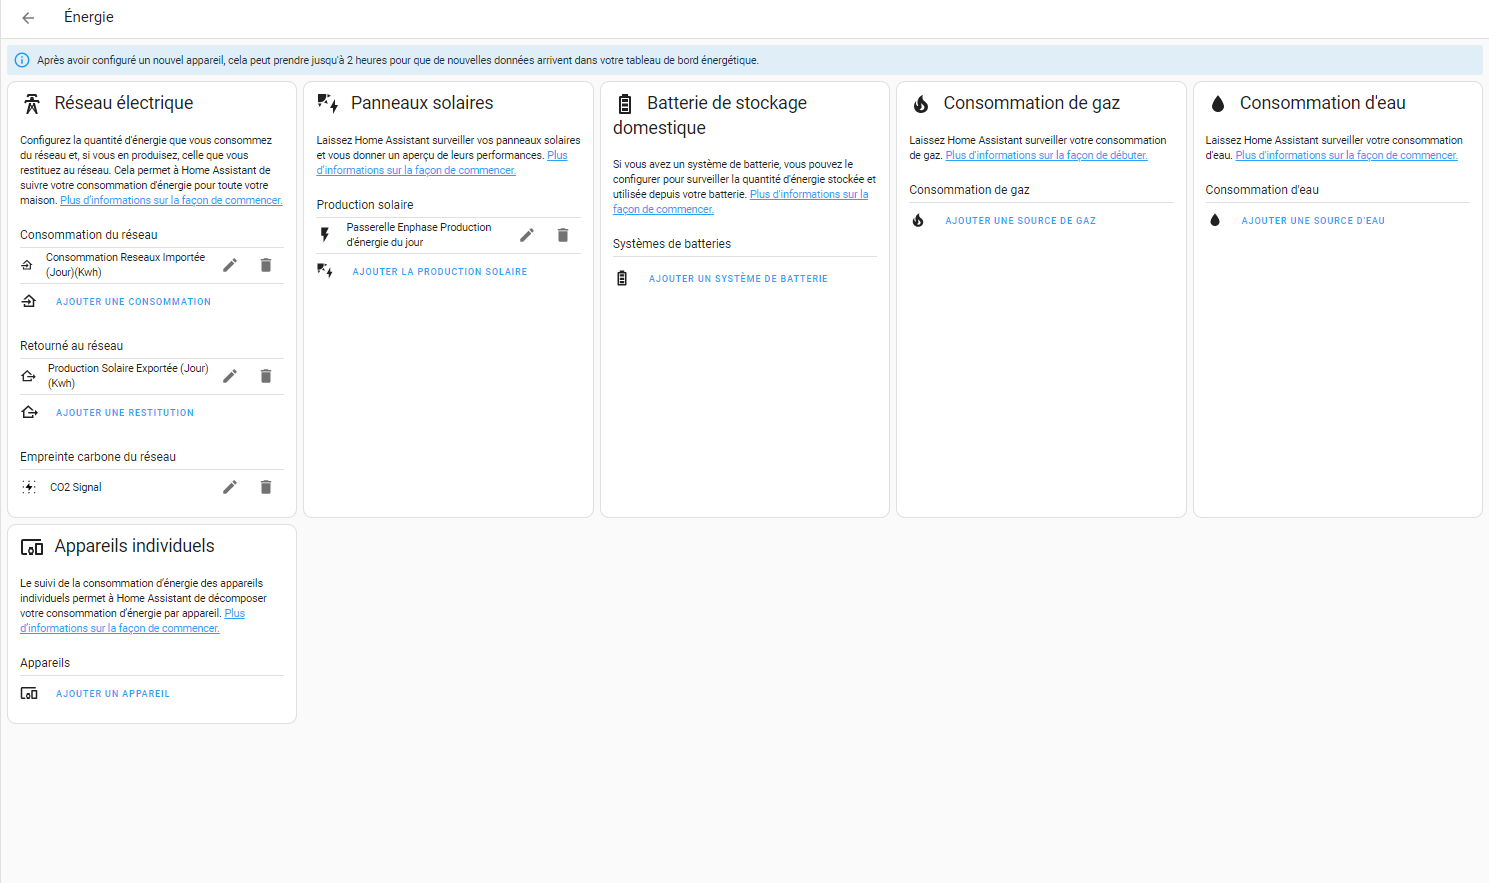Screen dimensions: 1489x883
Task: Click the Retourné au réseau section heading
Action: 72,346
